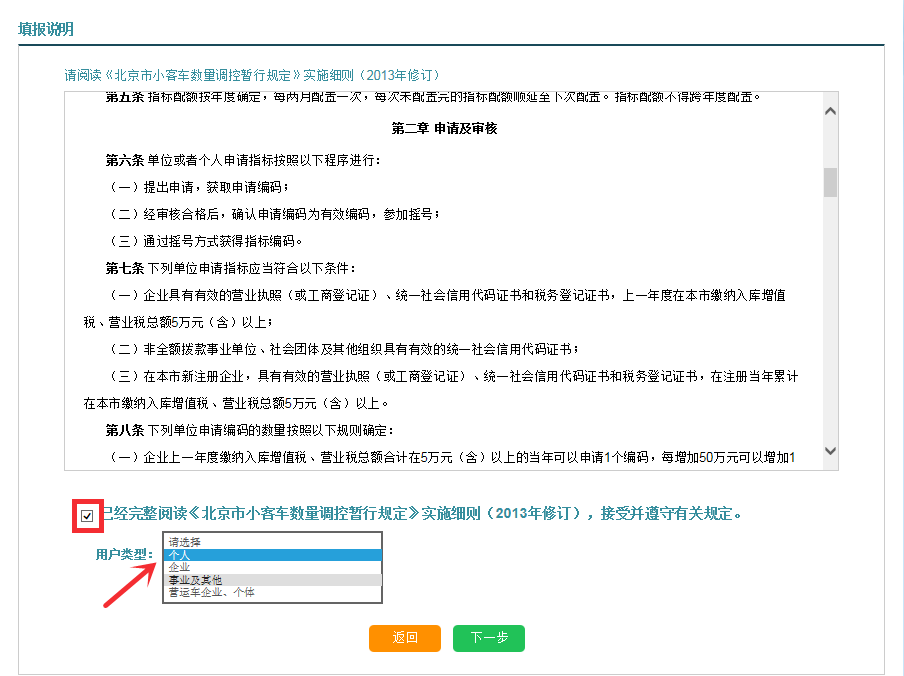The width and height of the screenshot is (904, 676).
Task: Click the 第二章 申请及审核 chapter heading
Action: pos(444,130)
